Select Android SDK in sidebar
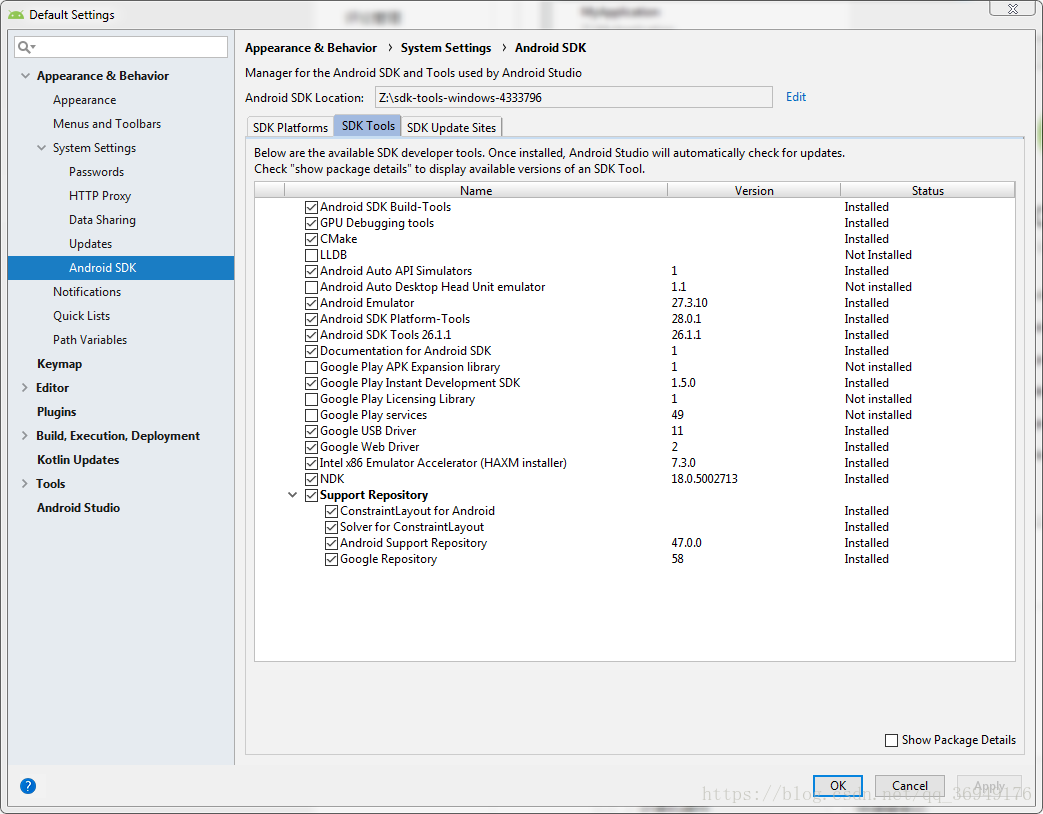 click(x=121, y=267)
